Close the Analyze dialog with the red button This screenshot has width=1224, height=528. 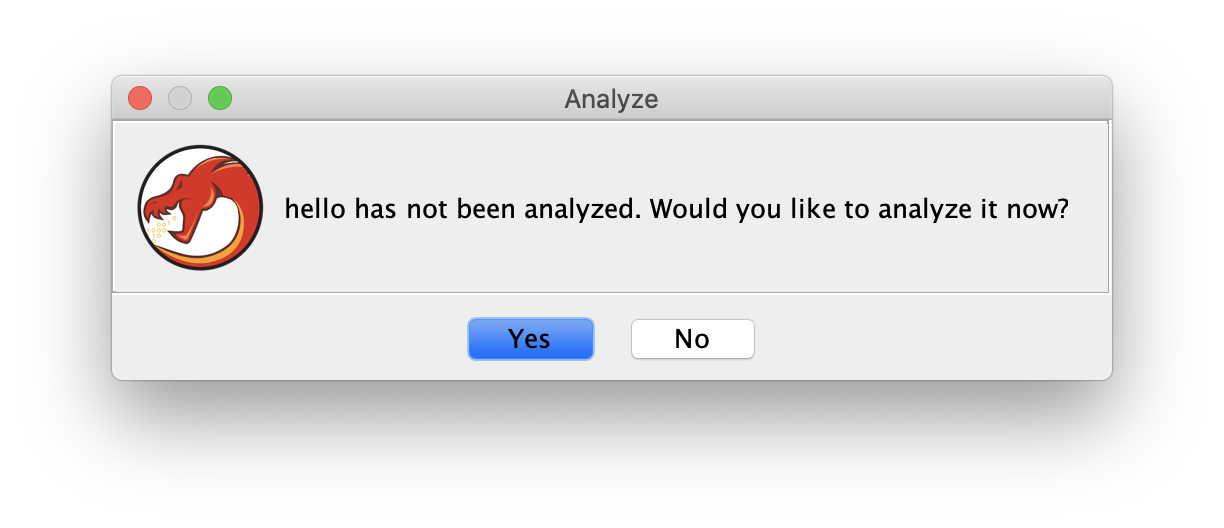click(x=140, y=98)
